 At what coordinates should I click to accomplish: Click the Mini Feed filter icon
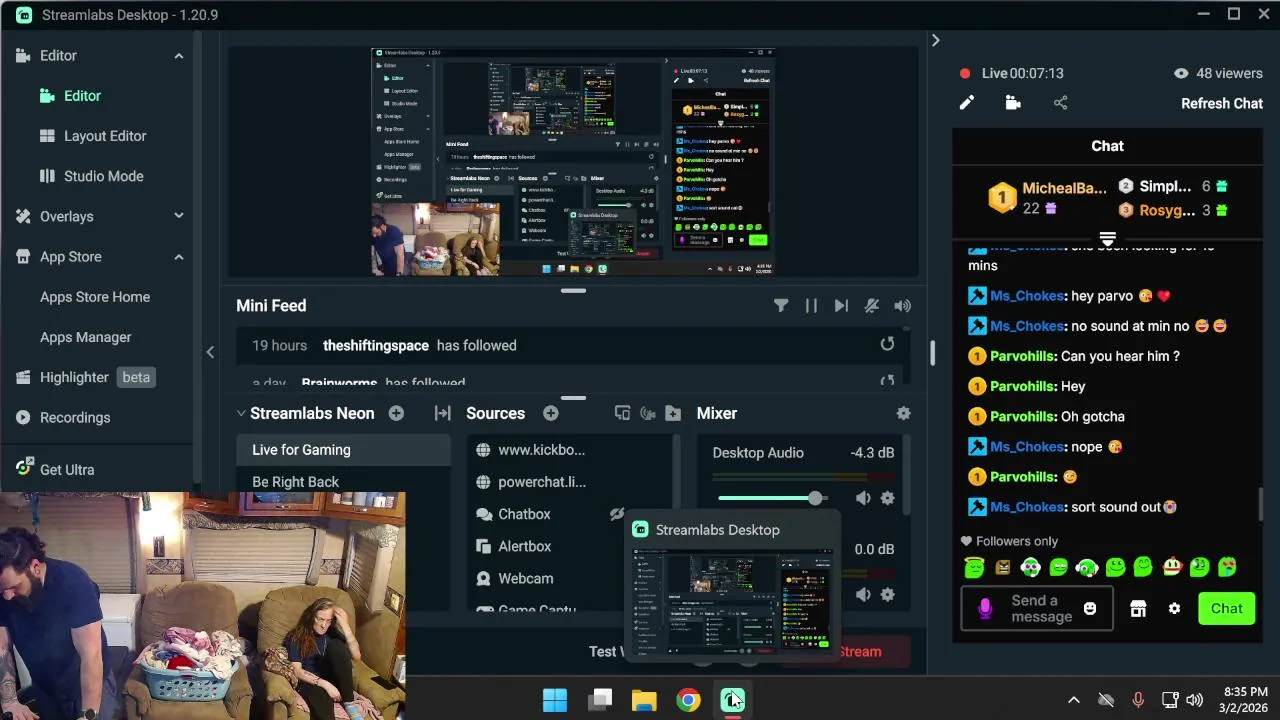tap(781, 306)
